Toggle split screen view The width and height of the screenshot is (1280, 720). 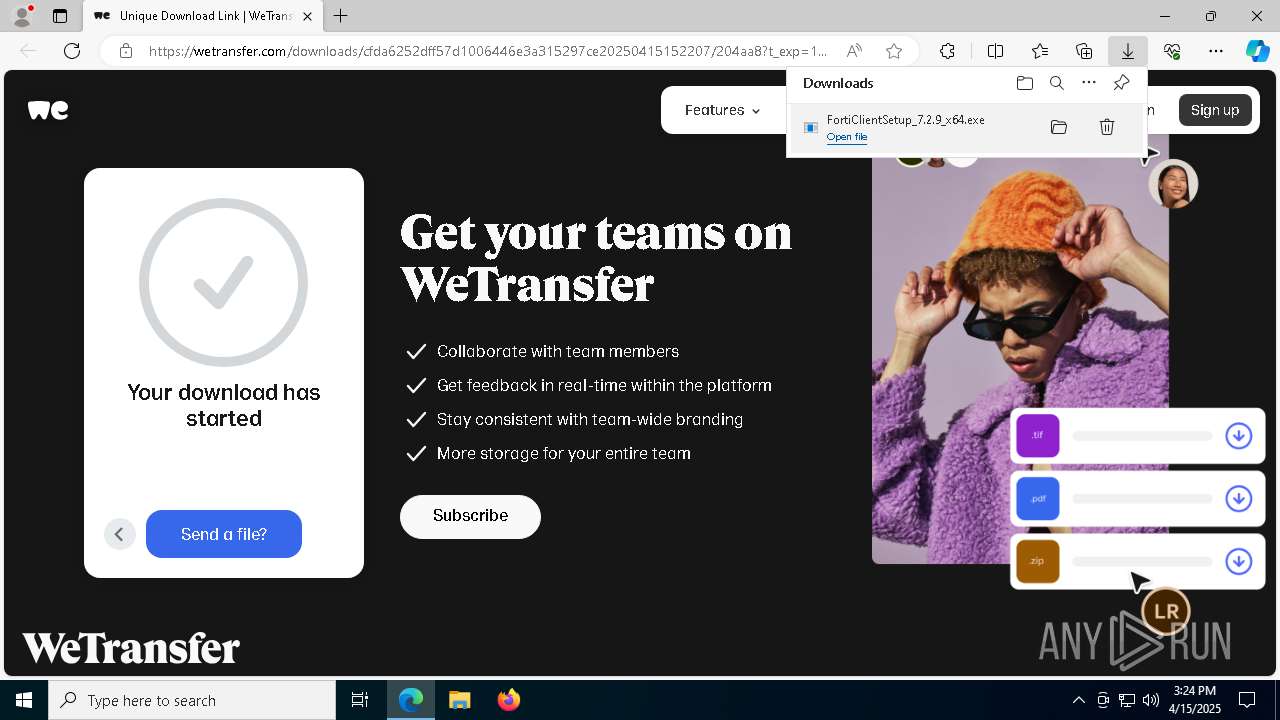pos(996,51)
